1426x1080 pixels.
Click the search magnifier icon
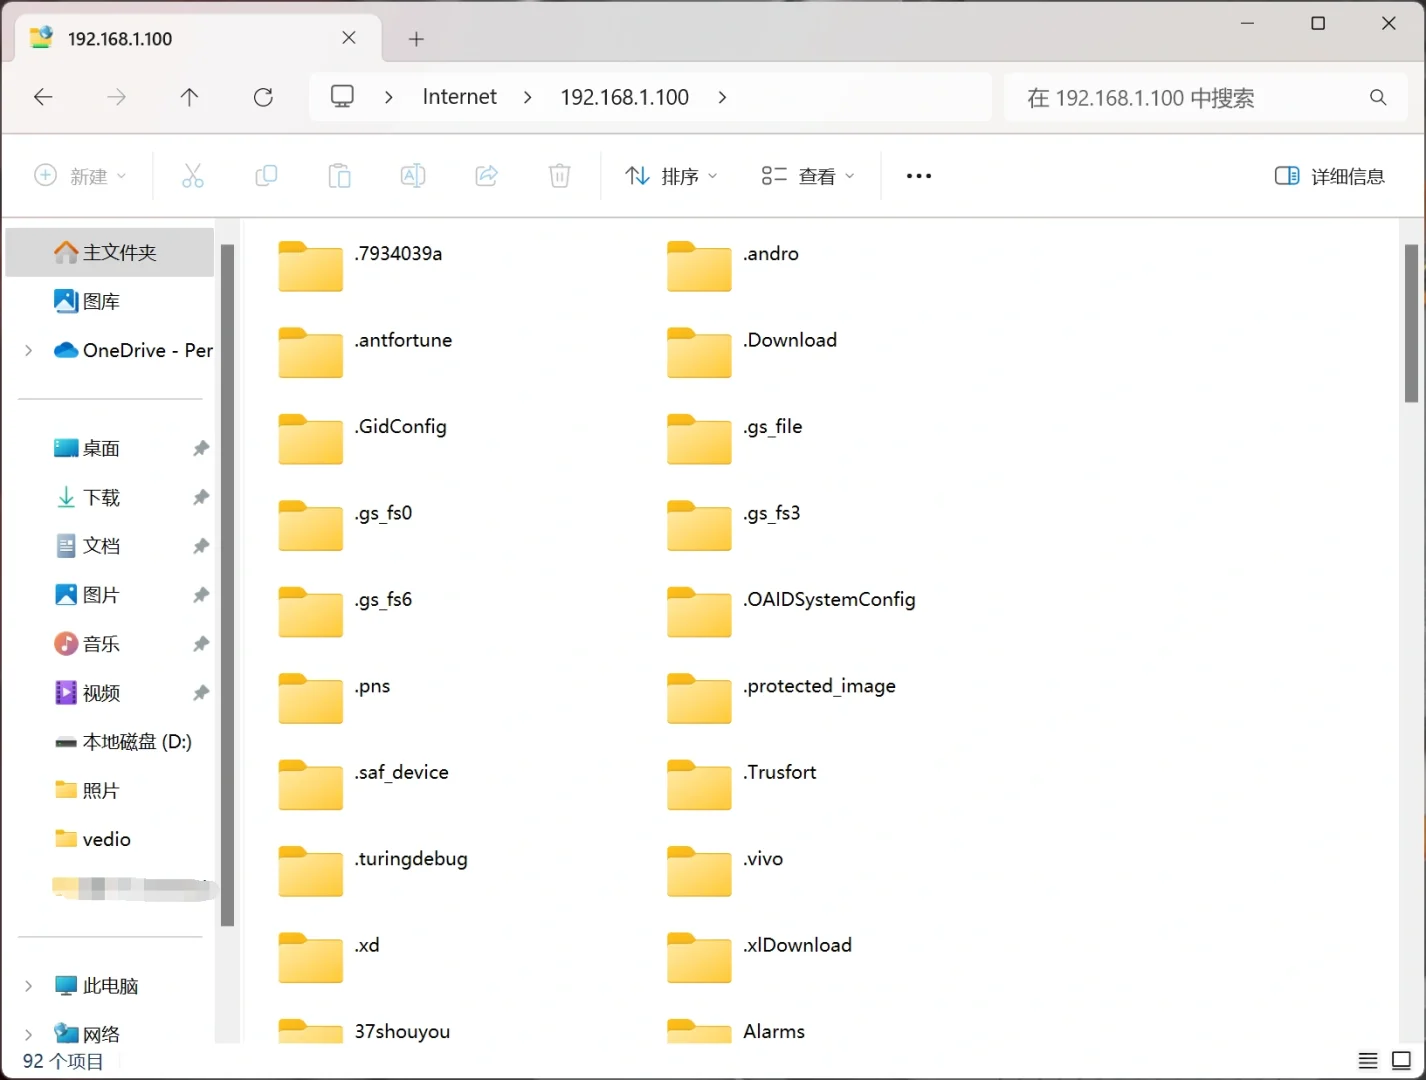(1378, 97)
